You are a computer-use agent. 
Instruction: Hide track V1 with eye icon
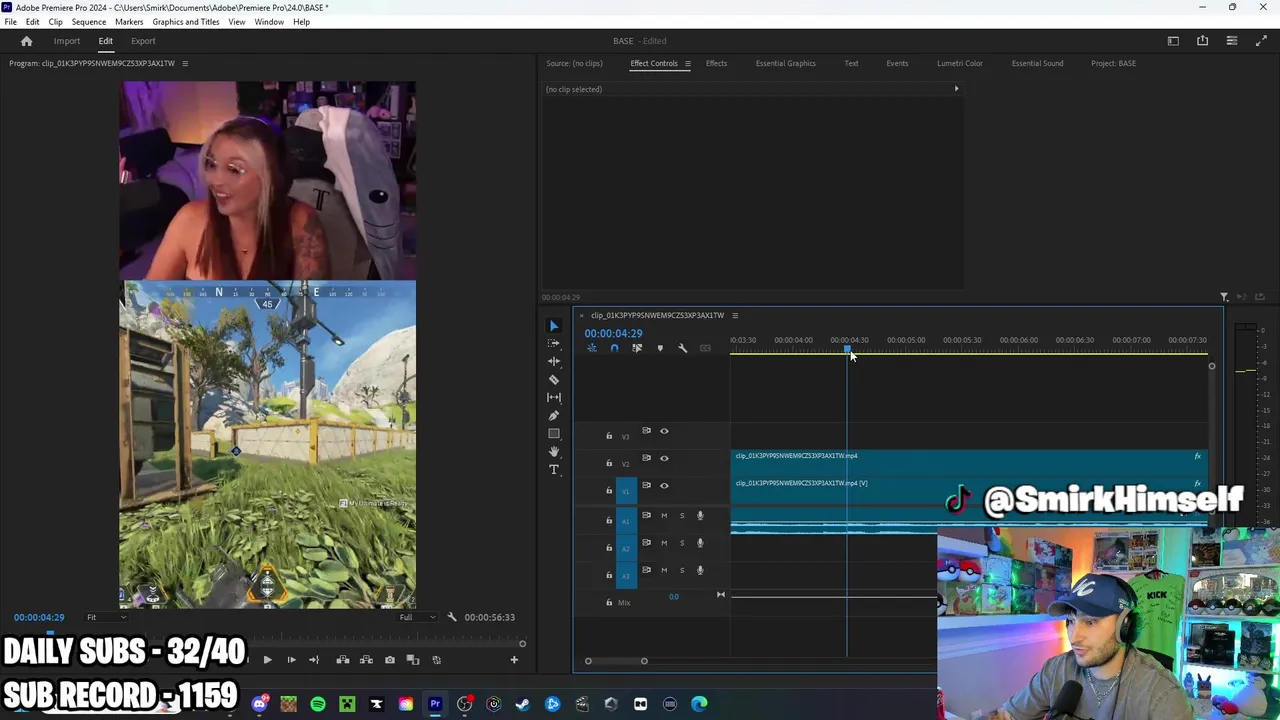pos(664,485)
